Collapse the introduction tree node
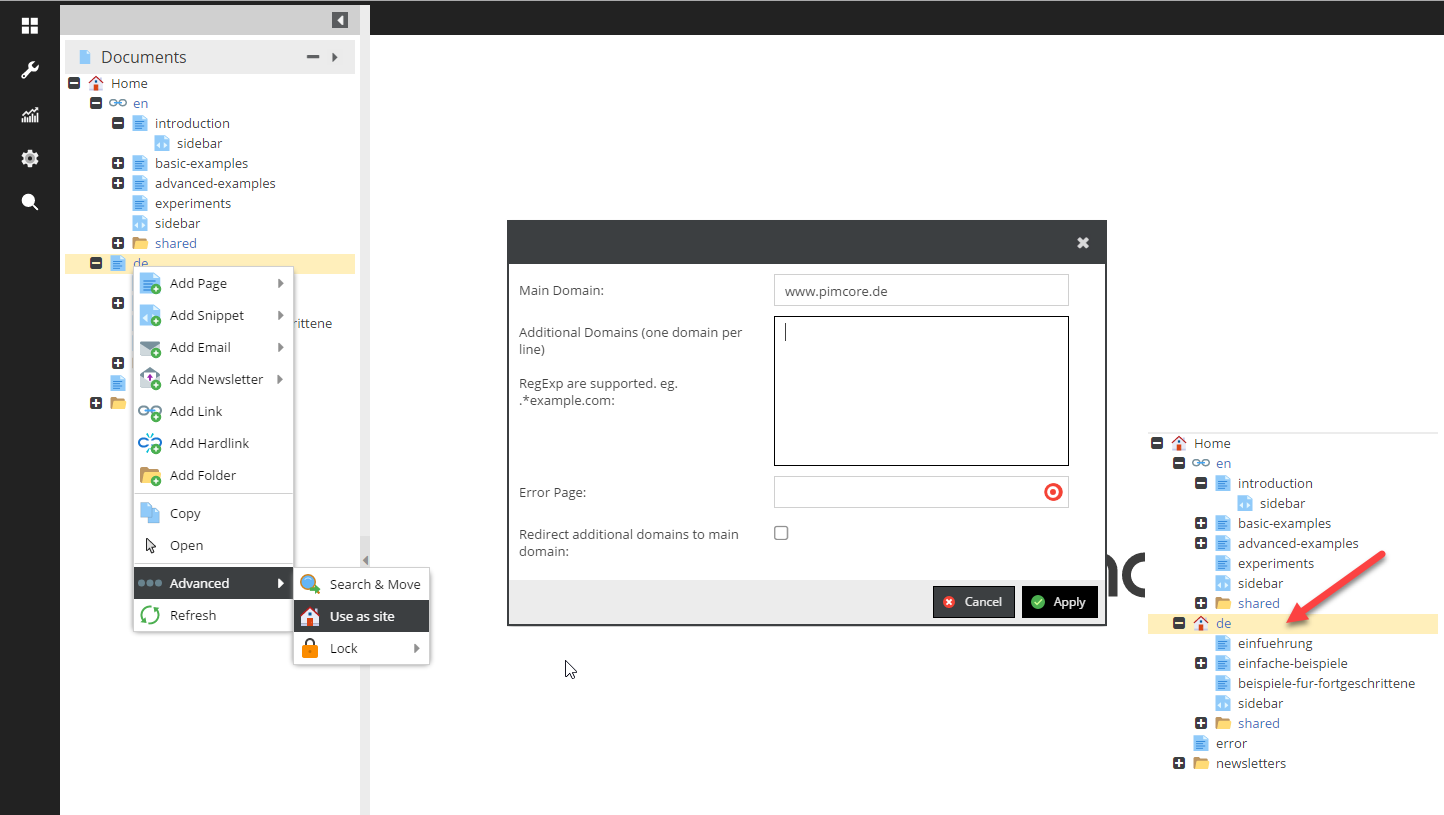This screenshot has height=815, width=1444. tap(118, 123)
